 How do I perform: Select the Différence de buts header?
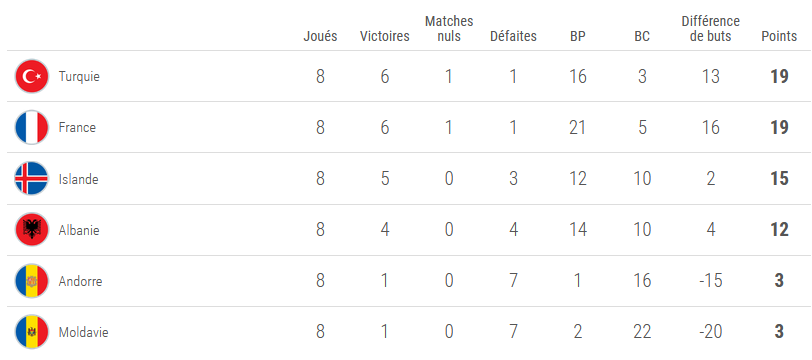pyautogui.click(x=710, y=28)
